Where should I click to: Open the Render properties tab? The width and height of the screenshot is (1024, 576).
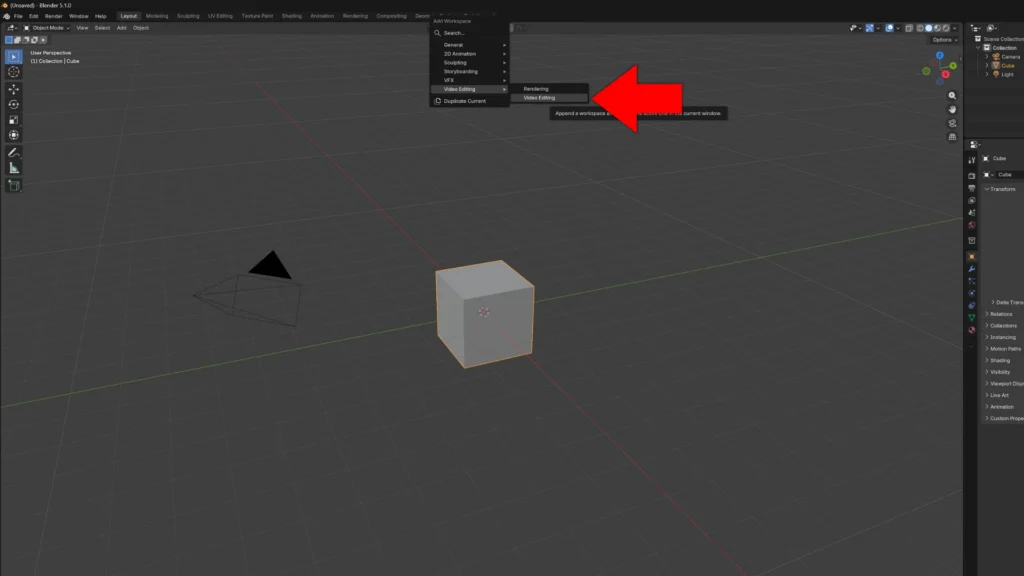972,176
